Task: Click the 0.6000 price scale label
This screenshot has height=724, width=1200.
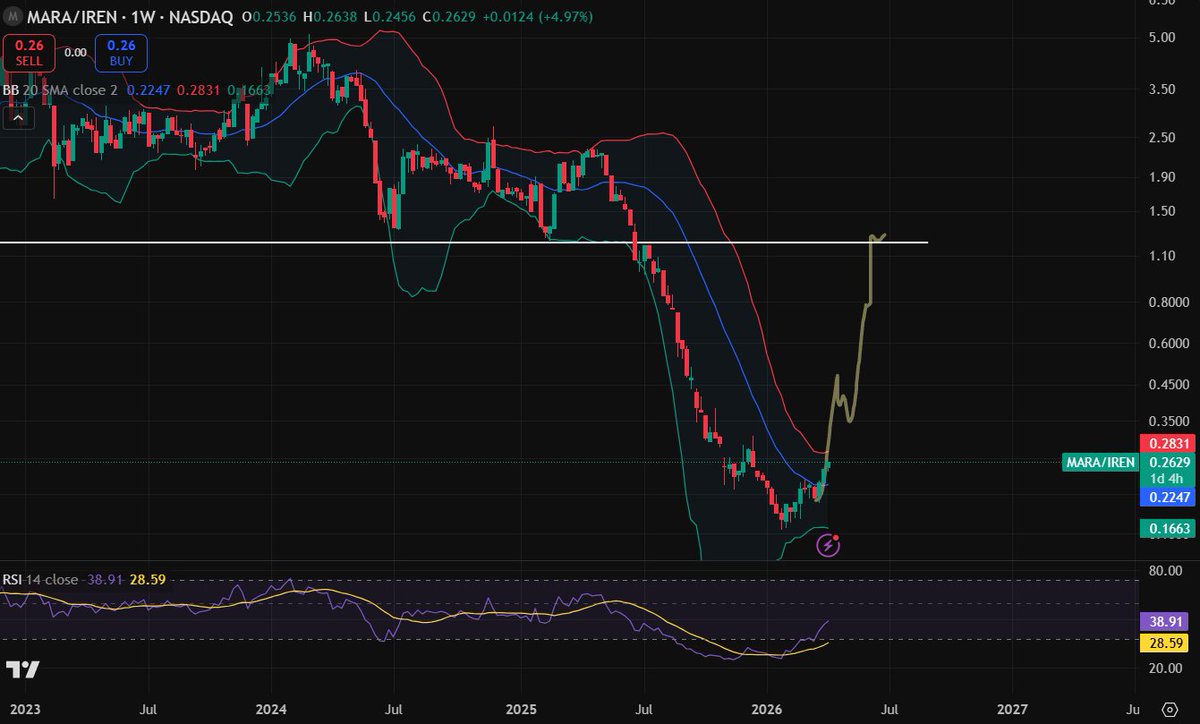Action: pyautogui.click(x=1168, y=344)
